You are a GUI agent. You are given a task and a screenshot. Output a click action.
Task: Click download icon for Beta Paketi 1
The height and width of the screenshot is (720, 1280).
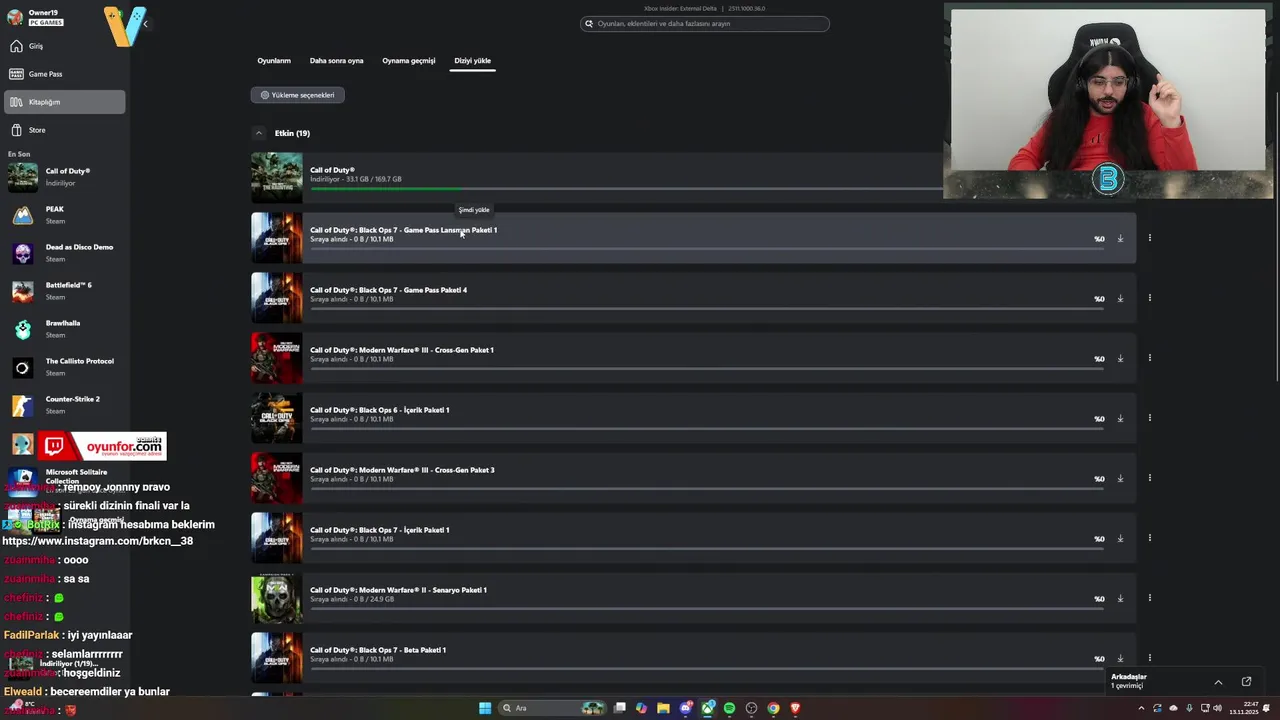click(x=1120, y=659)
